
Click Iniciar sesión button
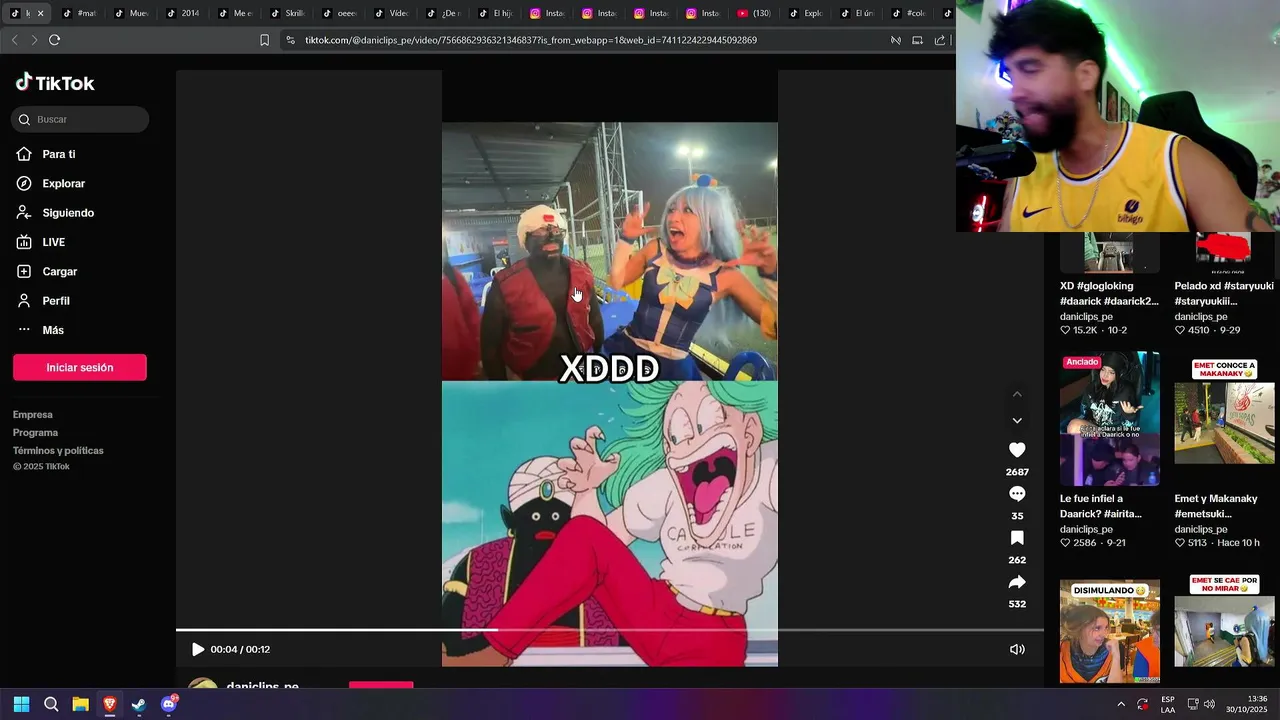point(80,367)
